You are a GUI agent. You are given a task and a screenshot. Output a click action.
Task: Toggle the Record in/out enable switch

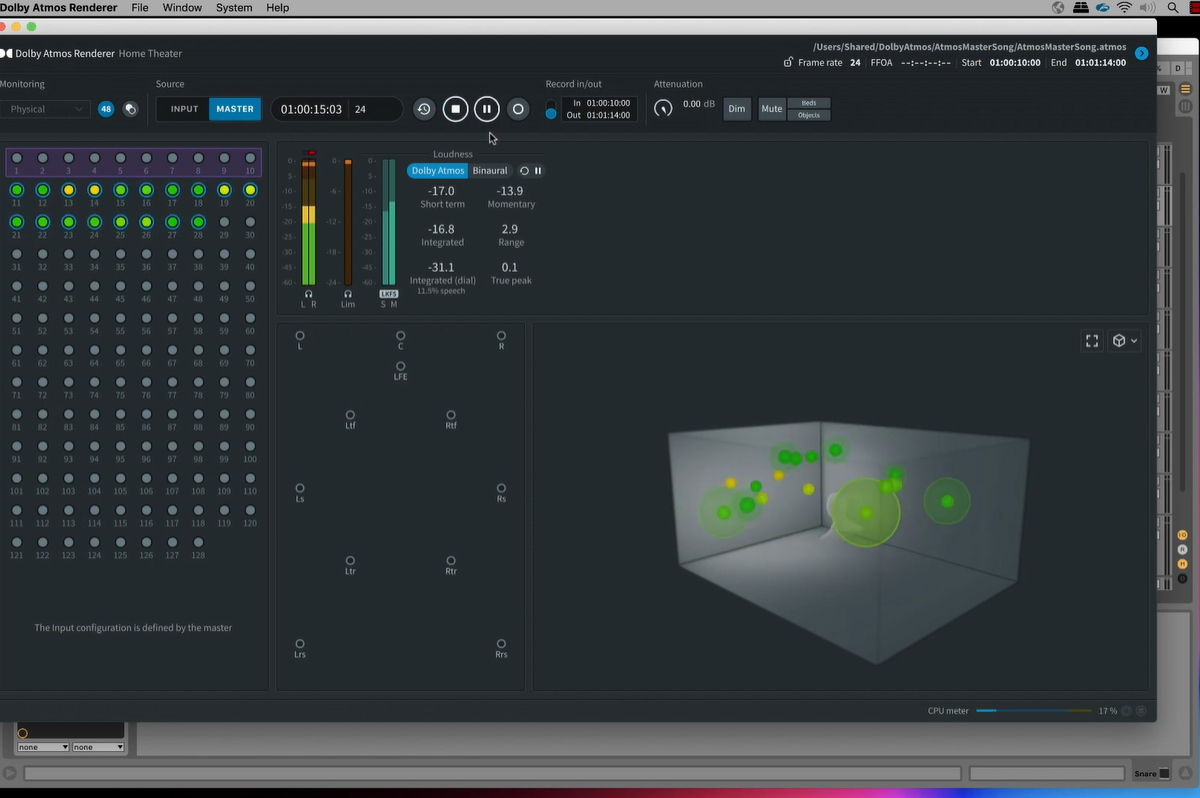pos(551,109)
